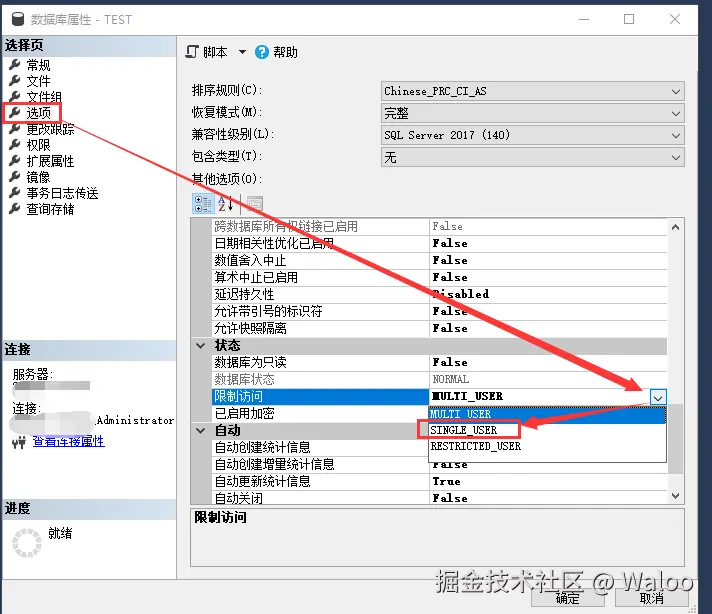Open the 事务日志传送 page
The image size is (712, 614).
click(62, 193)
